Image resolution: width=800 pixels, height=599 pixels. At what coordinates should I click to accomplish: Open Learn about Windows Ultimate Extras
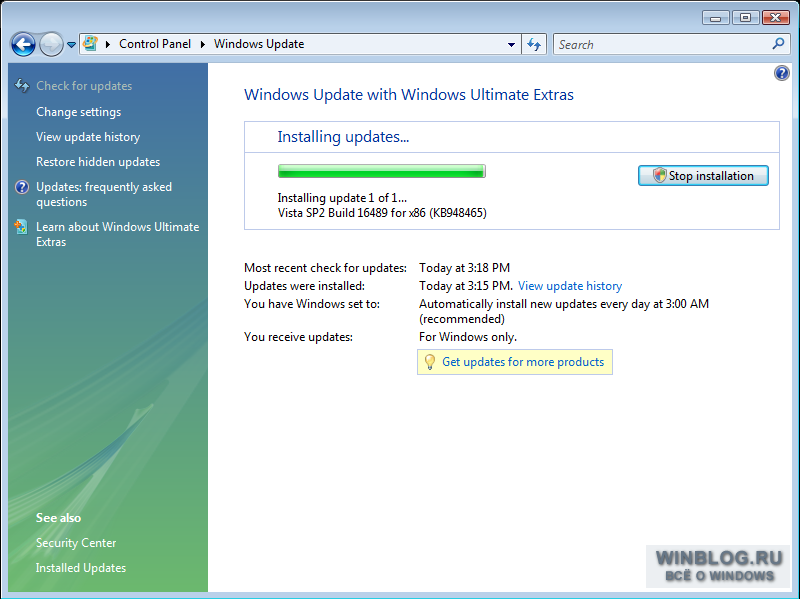[x=117, y=234]
